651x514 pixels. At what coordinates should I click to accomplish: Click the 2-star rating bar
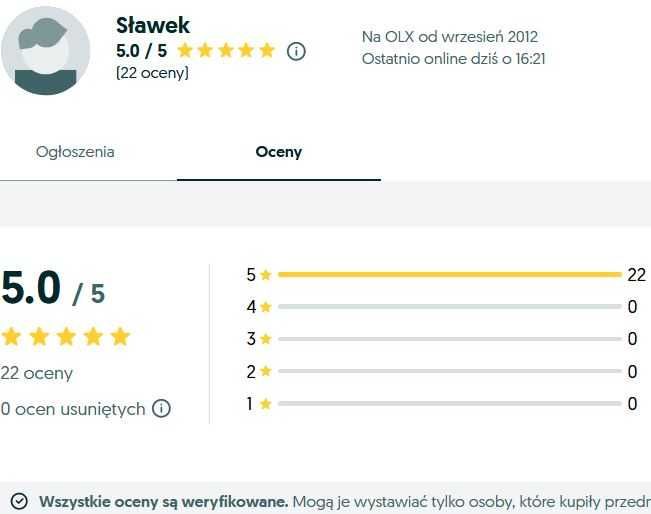(x=450, y=371)
